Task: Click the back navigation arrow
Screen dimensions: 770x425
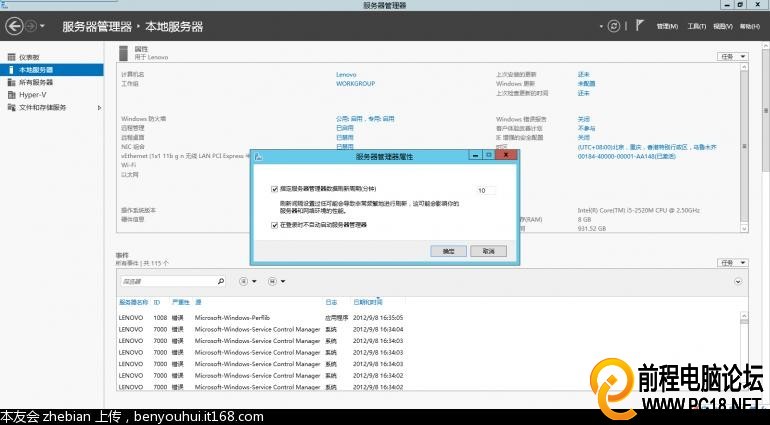Action: pyautogui.click(x=15, y=25)
